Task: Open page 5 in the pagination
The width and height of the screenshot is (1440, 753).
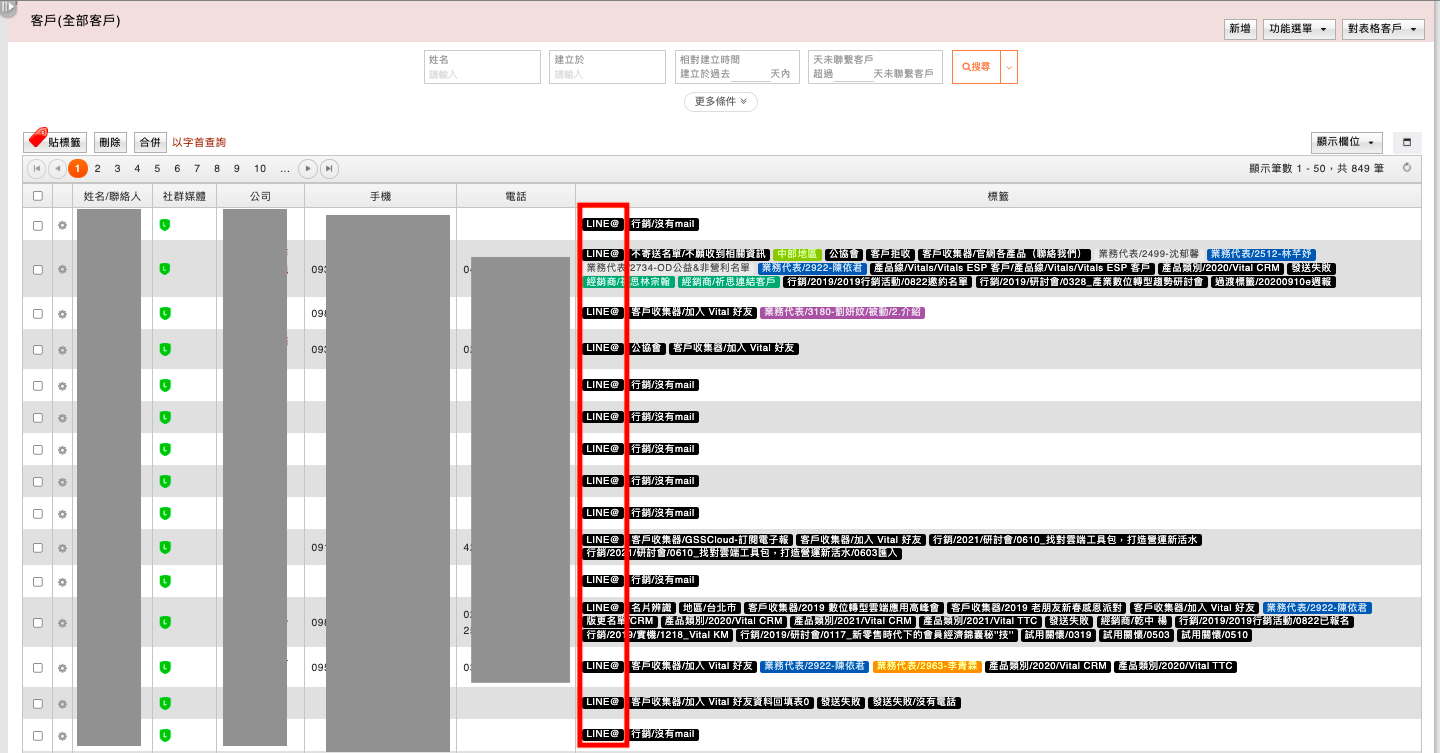Action: [x=157, y=169]
